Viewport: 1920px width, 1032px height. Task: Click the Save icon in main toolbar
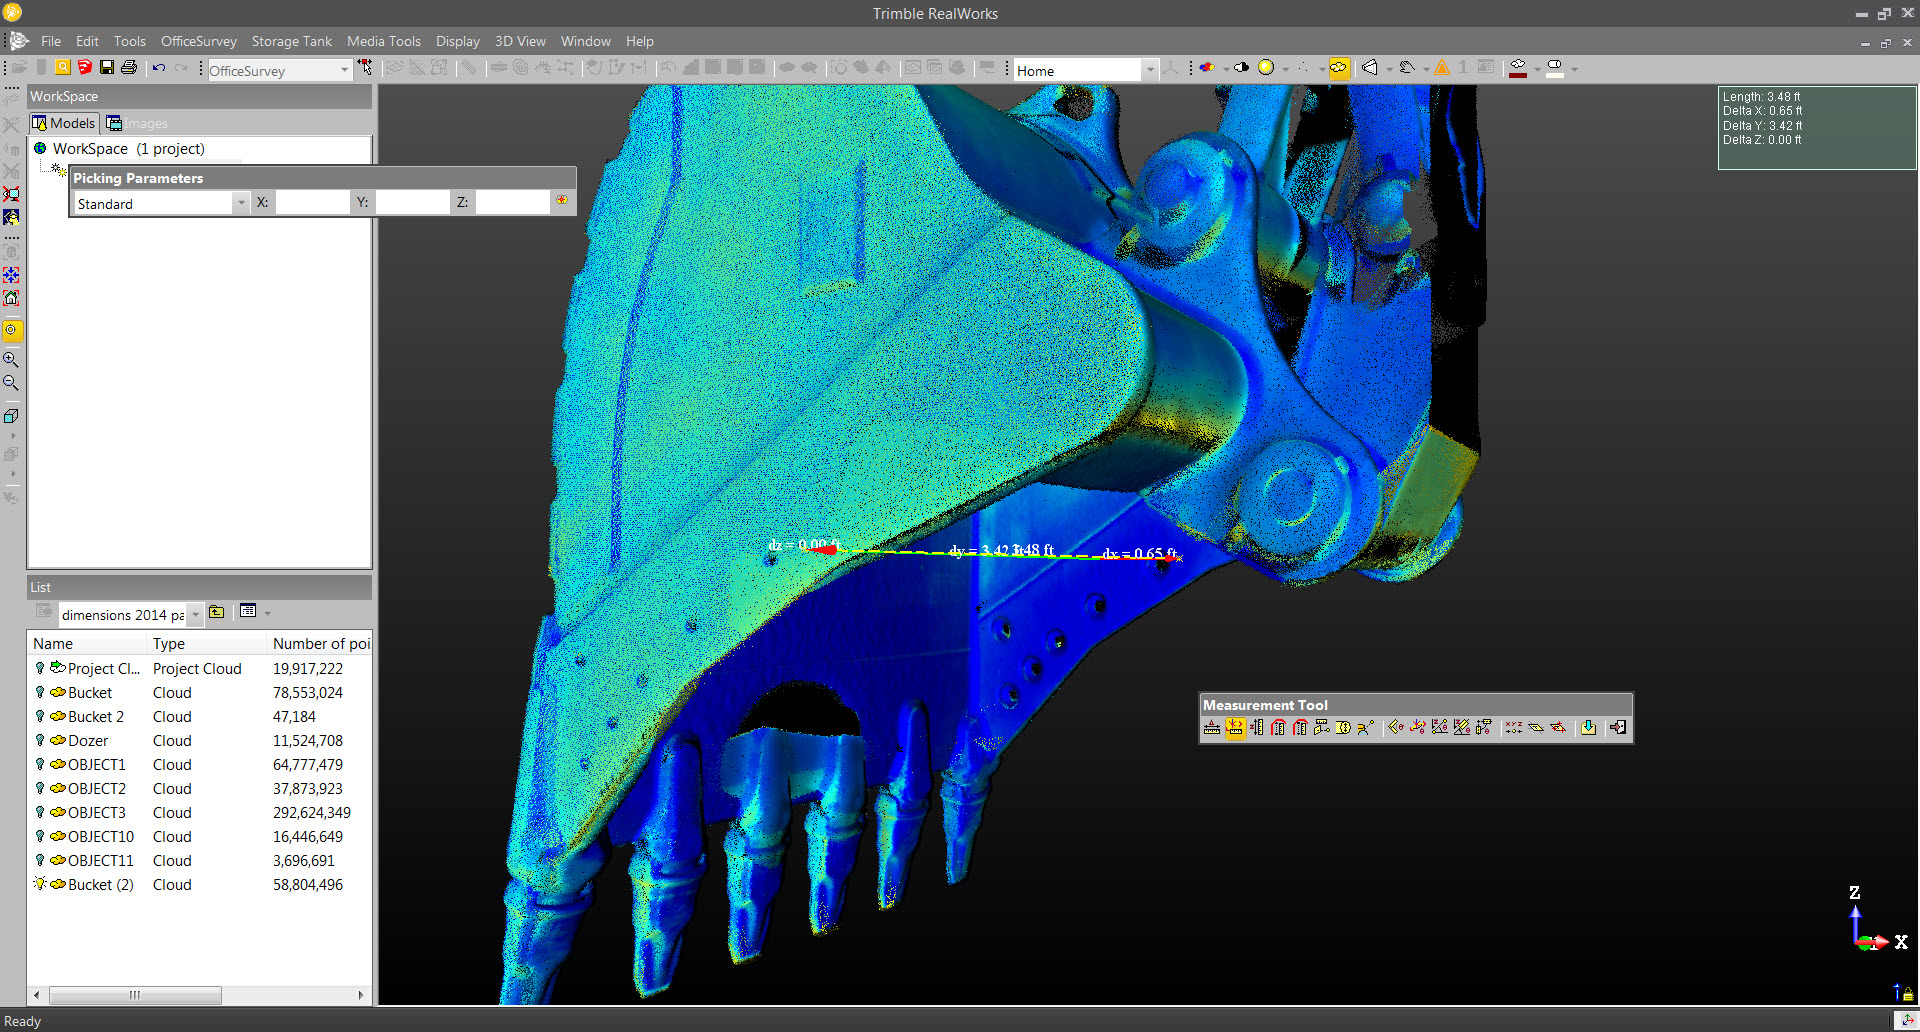[106, 67]
